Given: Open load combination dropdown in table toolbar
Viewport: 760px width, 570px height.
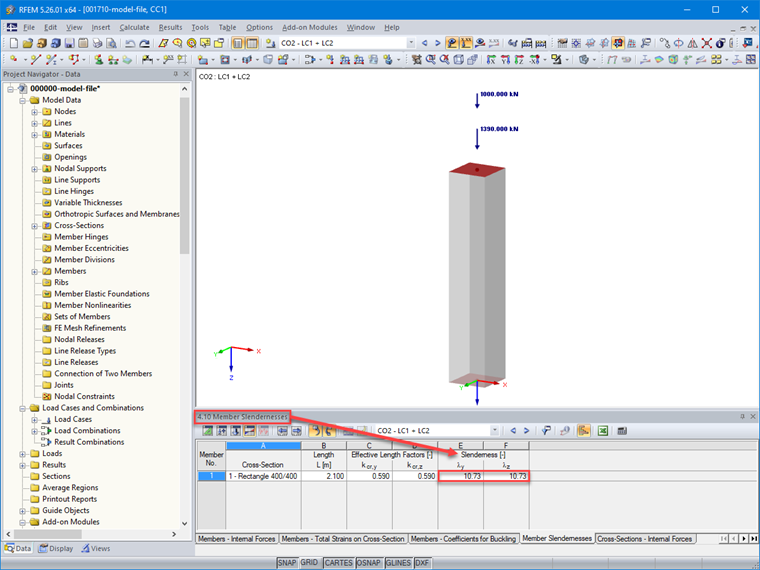Looking at the screenshot, I should tap(494, 431).
